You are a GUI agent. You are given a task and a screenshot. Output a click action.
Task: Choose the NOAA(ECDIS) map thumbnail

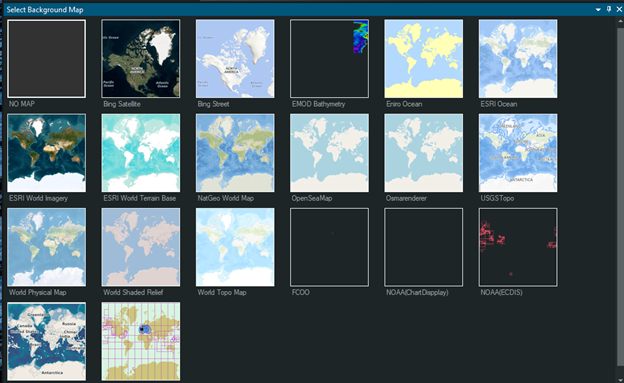(518, 247)
